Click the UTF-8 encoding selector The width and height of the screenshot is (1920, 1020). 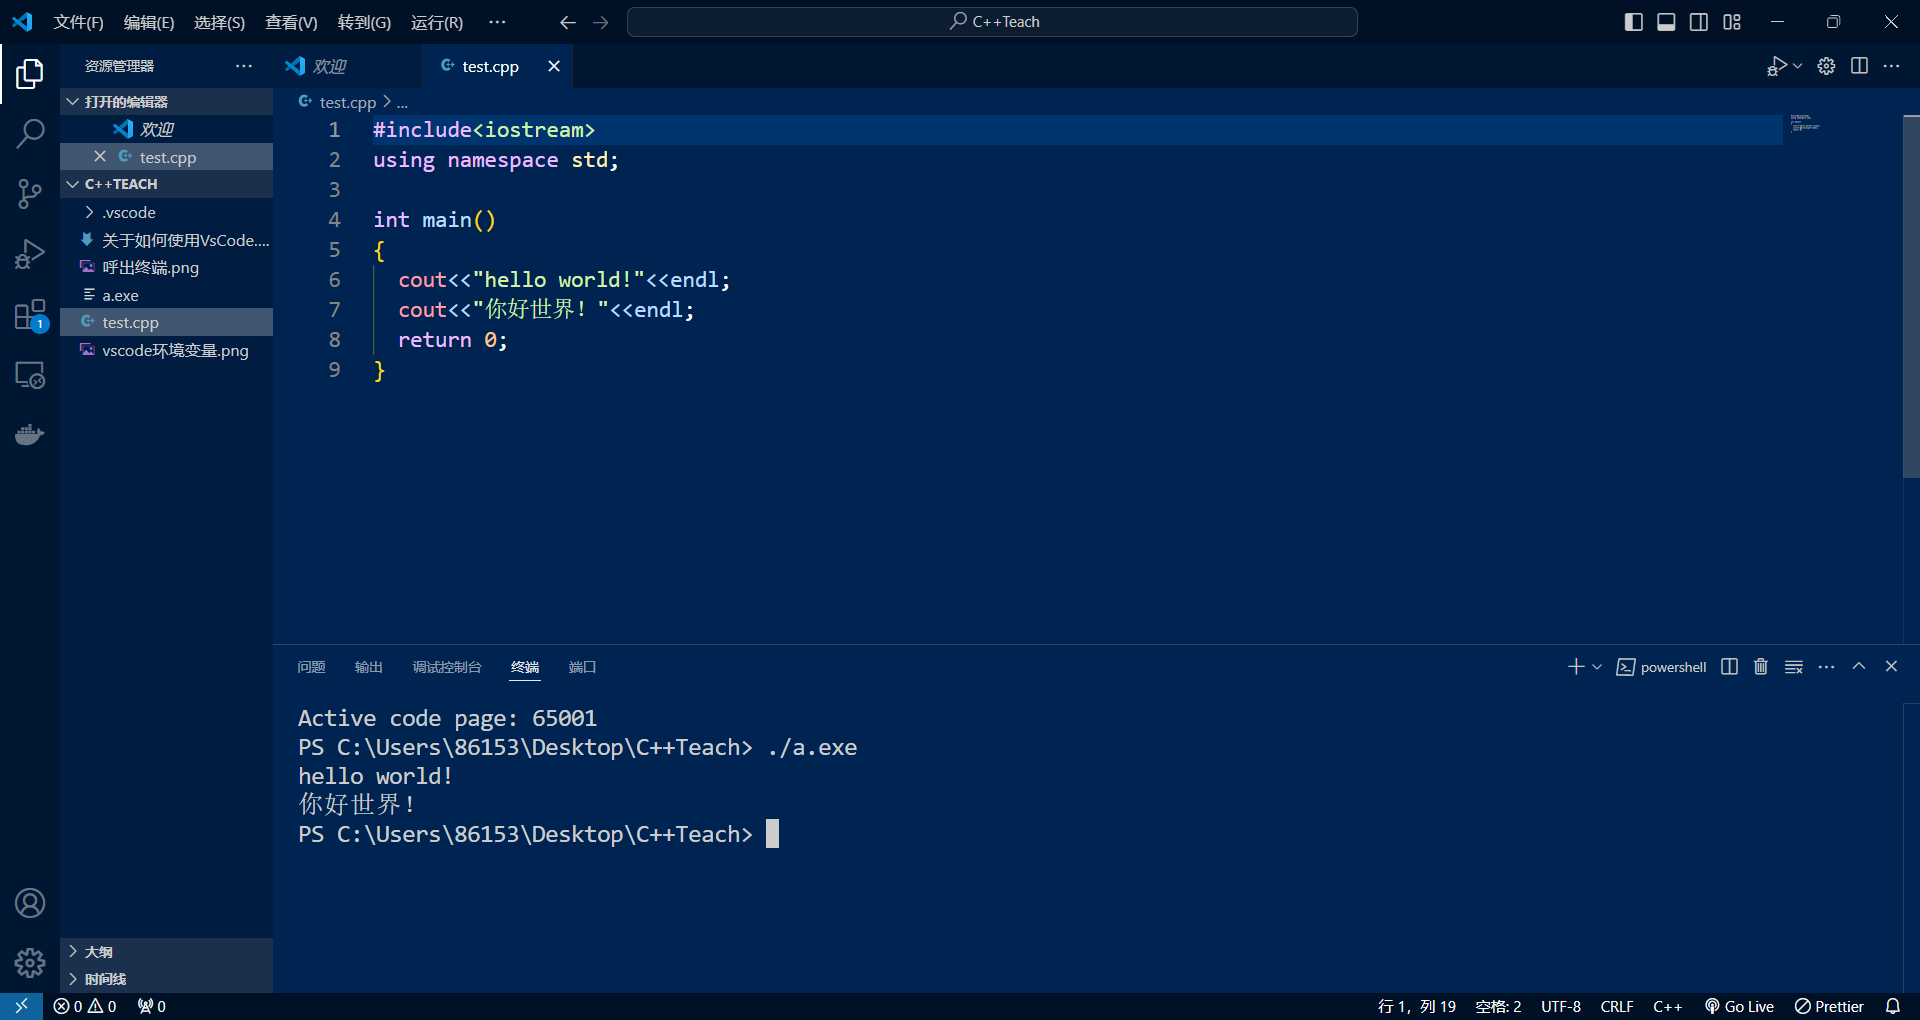(x=1560, y=1006)
